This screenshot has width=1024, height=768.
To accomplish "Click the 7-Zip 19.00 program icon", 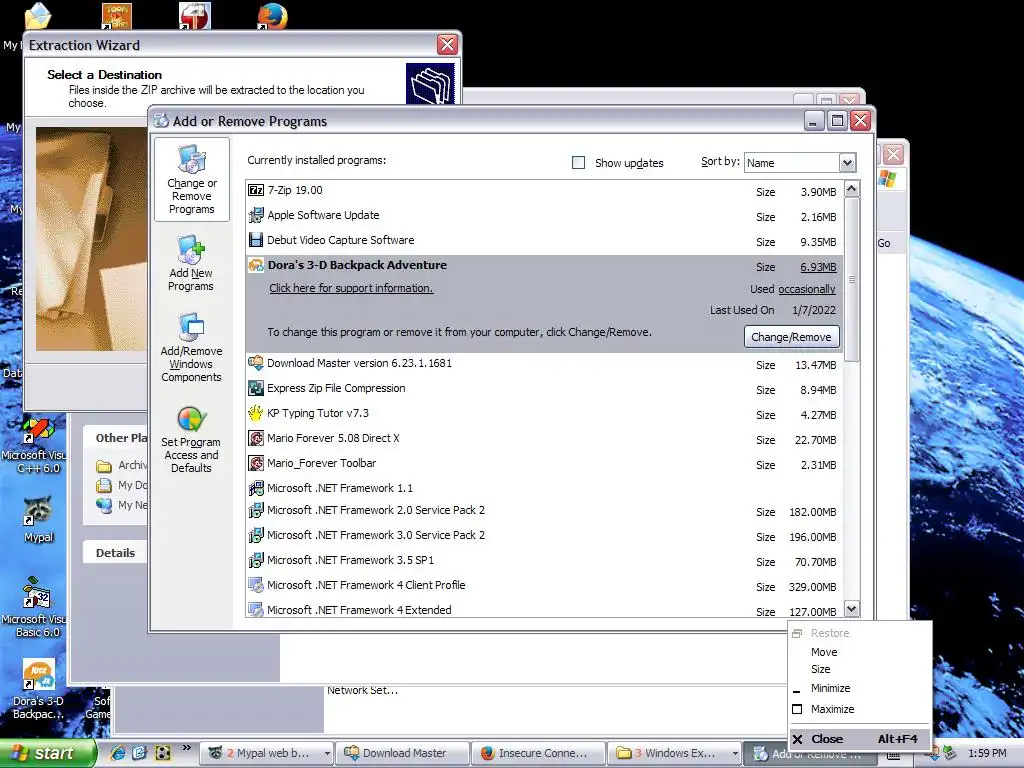I will tap(256, 190).
